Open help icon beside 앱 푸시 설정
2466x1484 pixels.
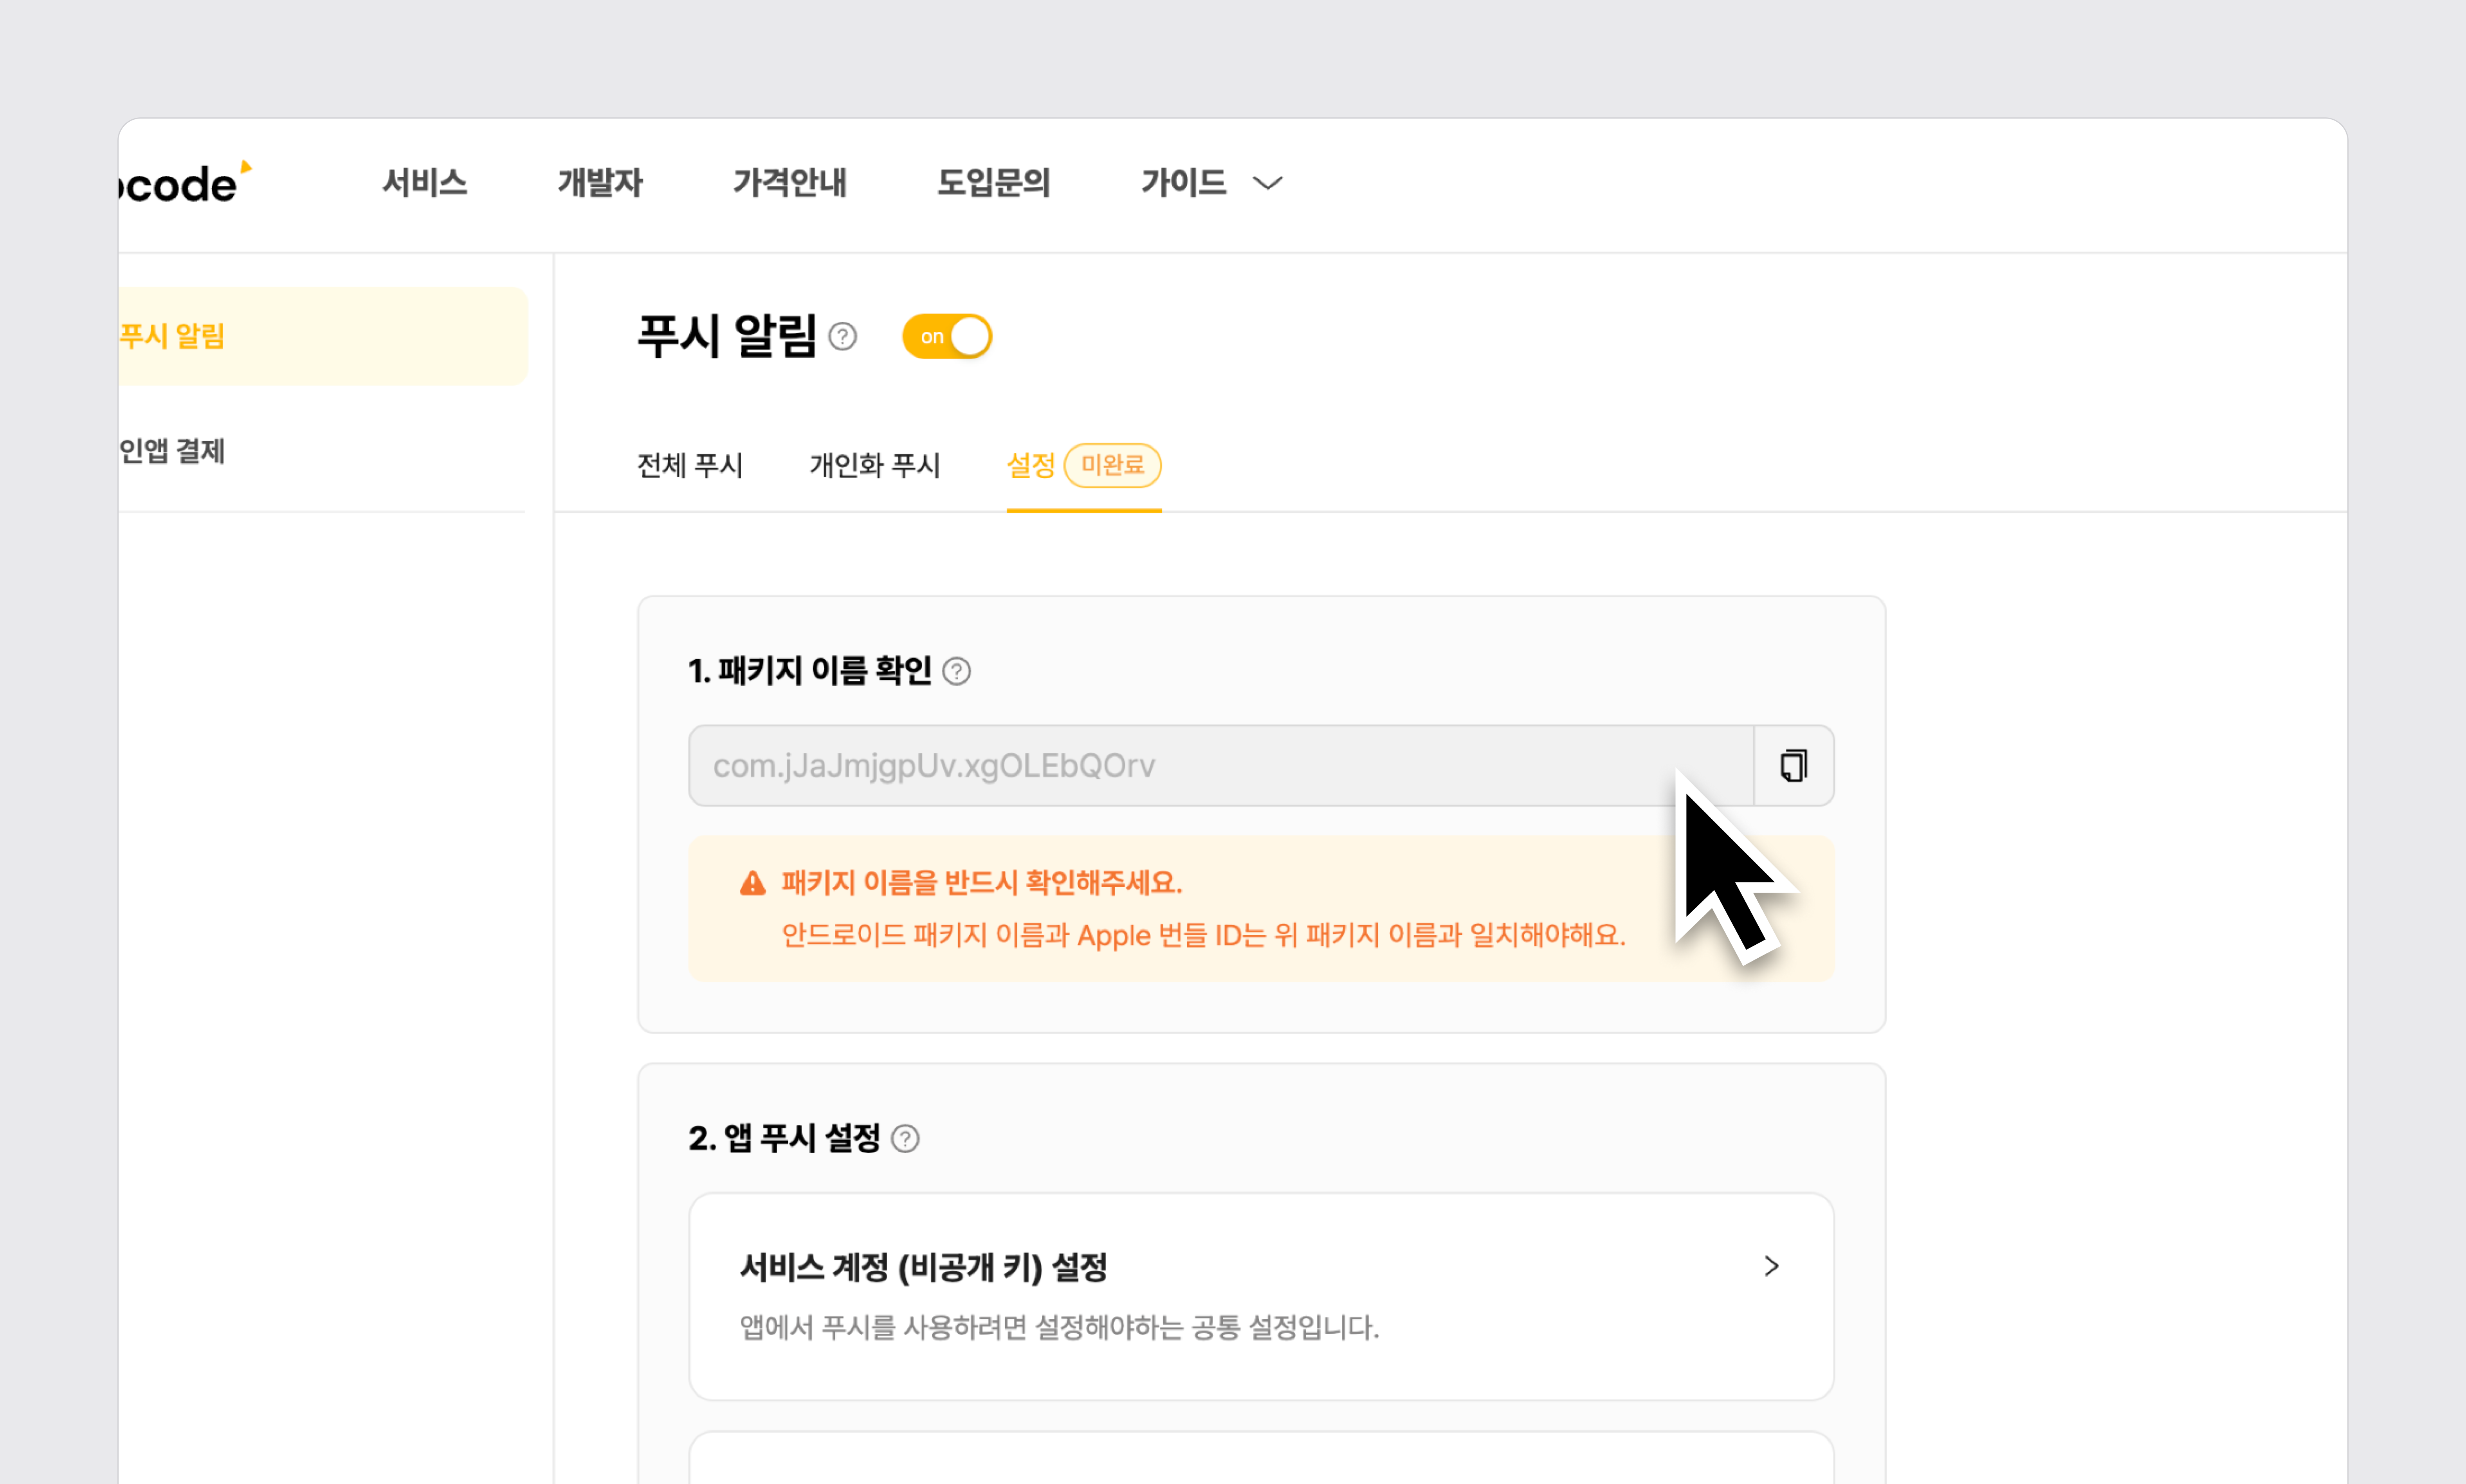905,1139
